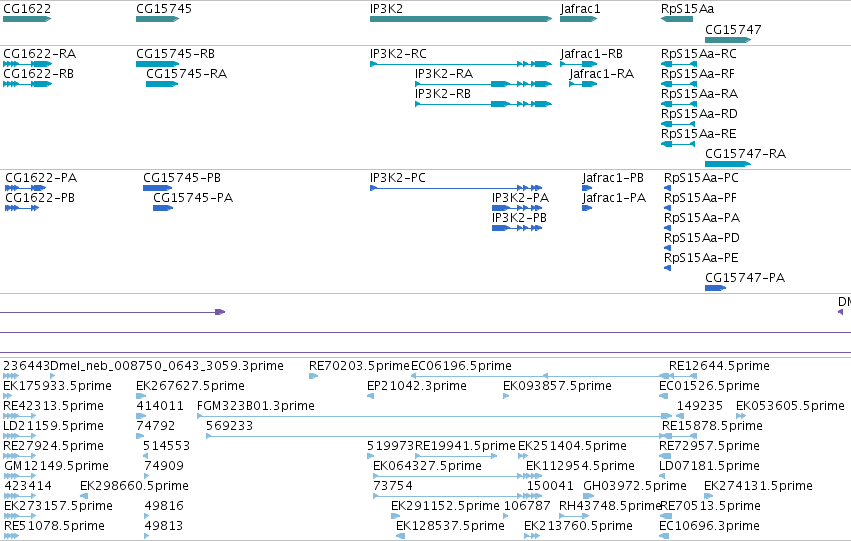The image size is (851, 541).
Task: Select transcript IP3K2-RC
Action: (398, 54)
